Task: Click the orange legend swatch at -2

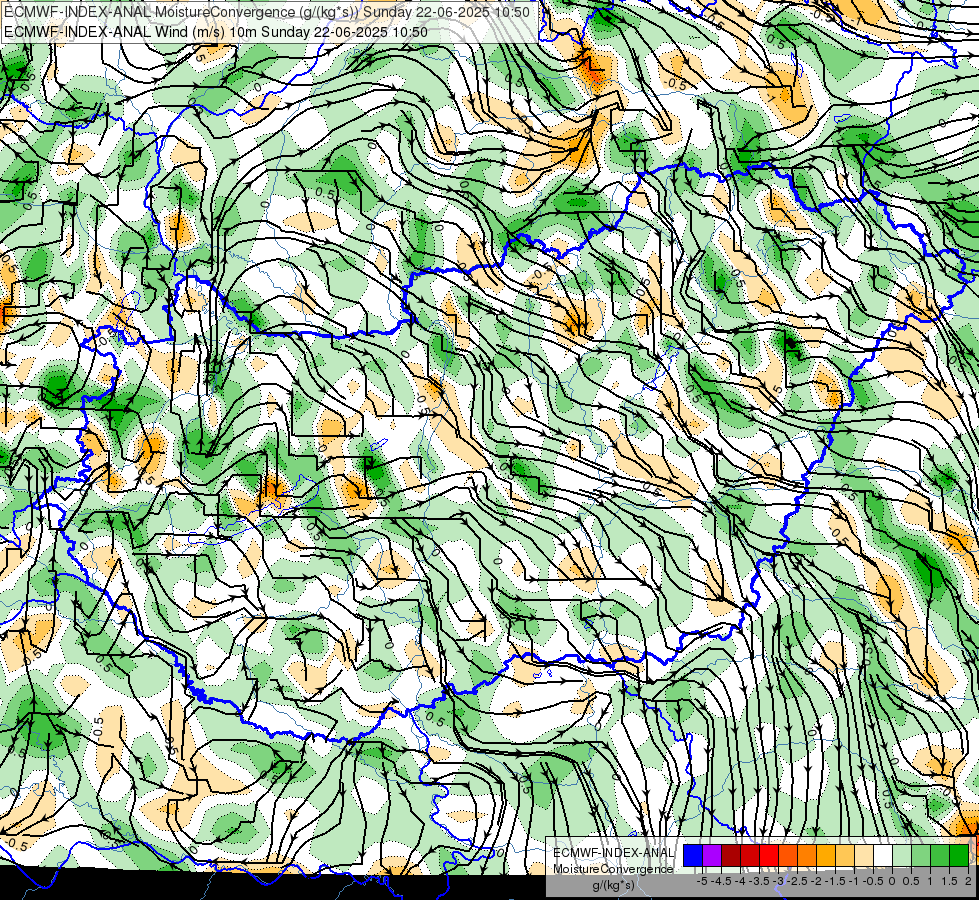Action: 807,855
